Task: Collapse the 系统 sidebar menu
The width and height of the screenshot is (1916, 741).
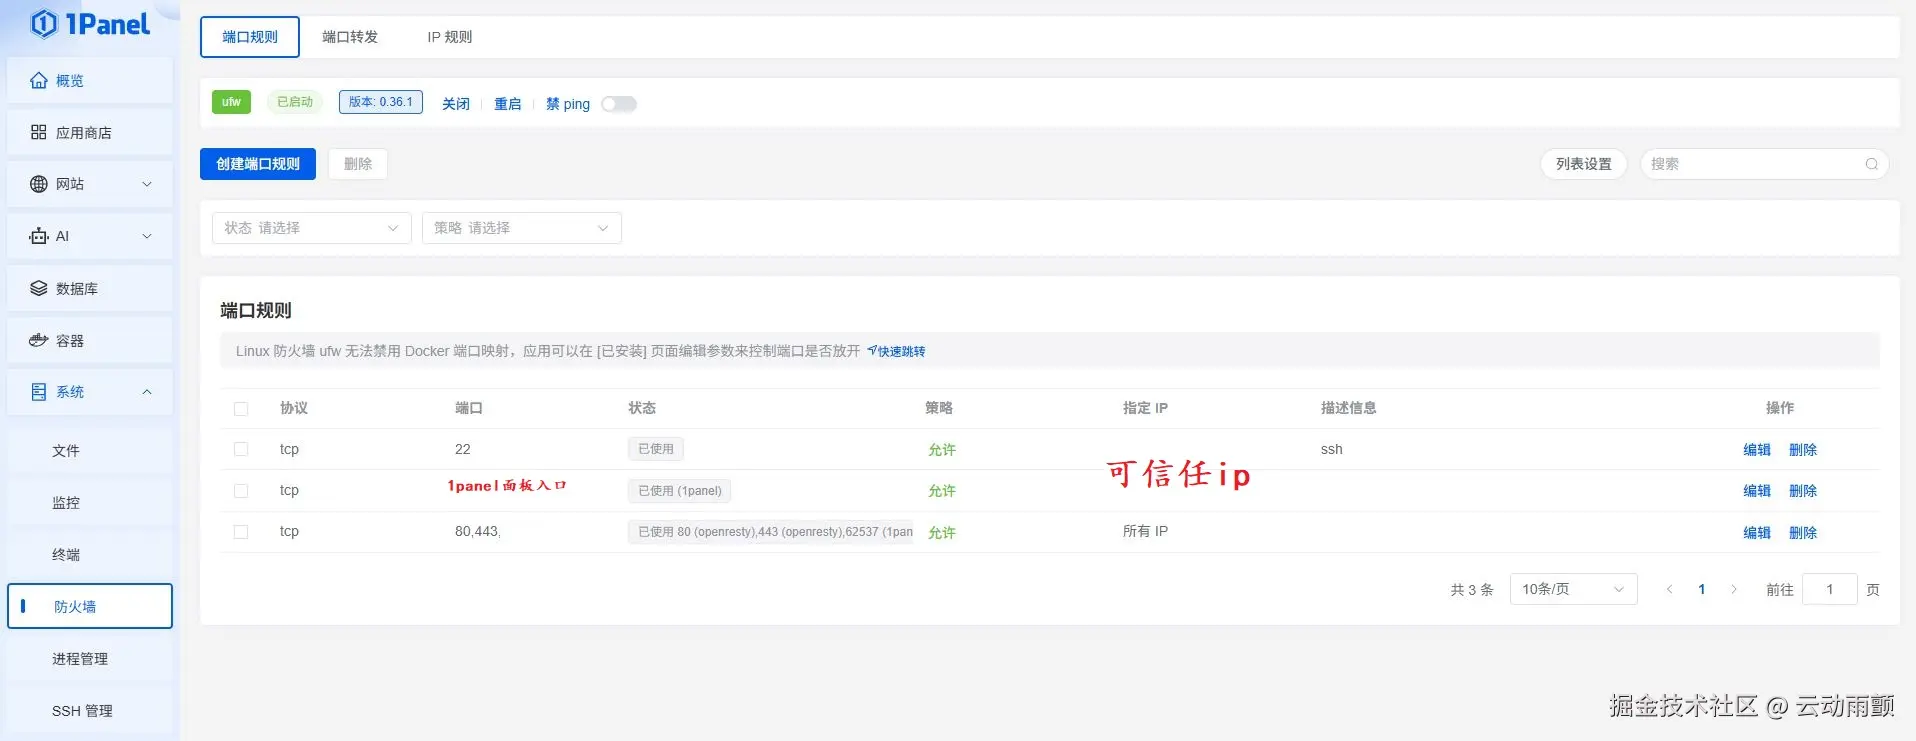Action: click(147, 392)
